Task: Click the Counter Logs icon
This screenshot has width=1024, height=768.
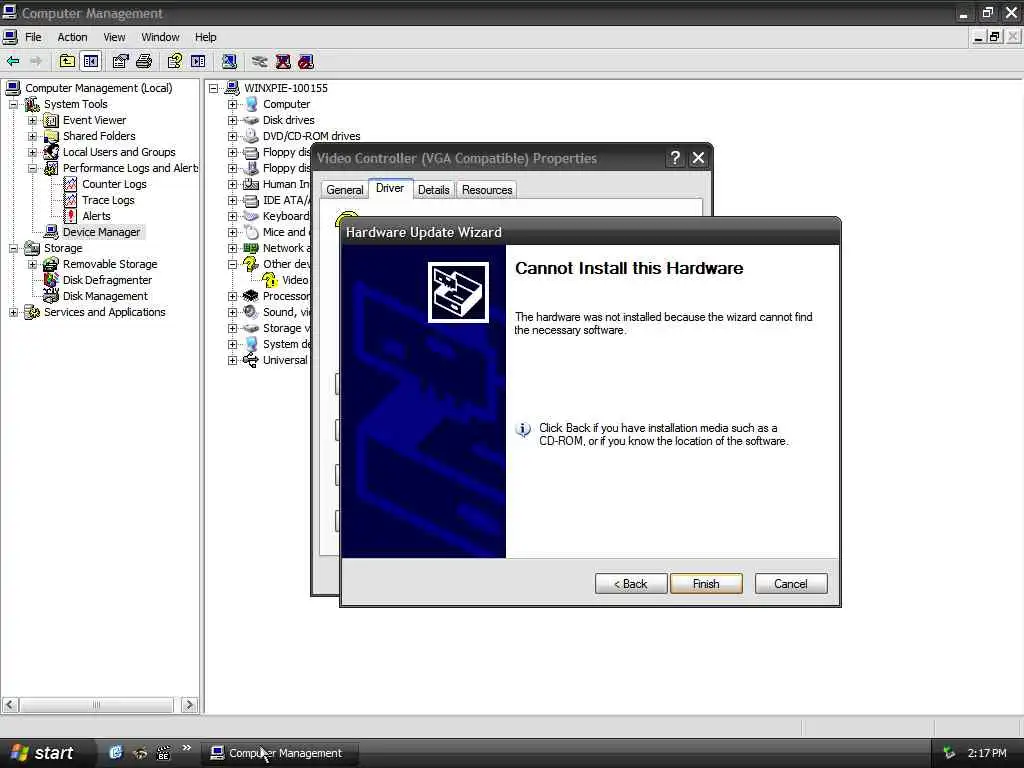Action: (x=70, y=184)
